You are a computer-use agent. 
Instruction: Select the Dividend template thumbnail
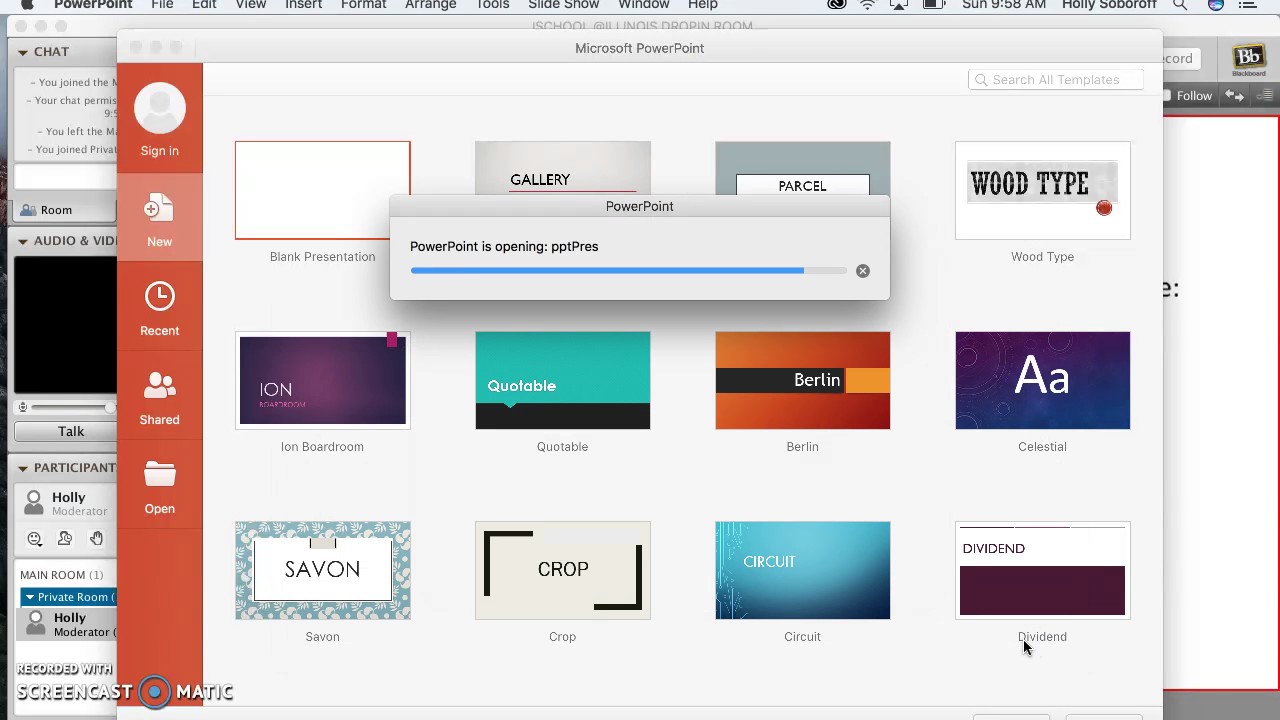[x=1042, y=570]
